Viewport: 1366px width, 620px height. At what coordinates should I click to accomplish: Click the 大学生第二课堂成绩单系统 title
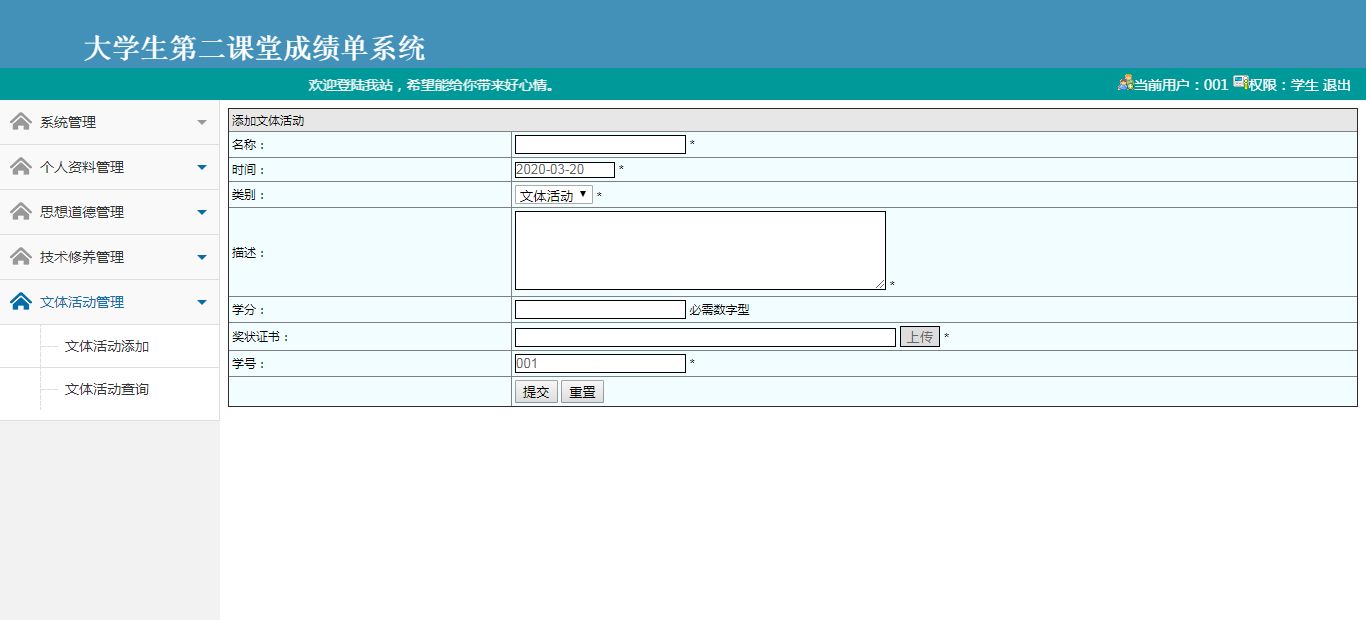(254, 48)
